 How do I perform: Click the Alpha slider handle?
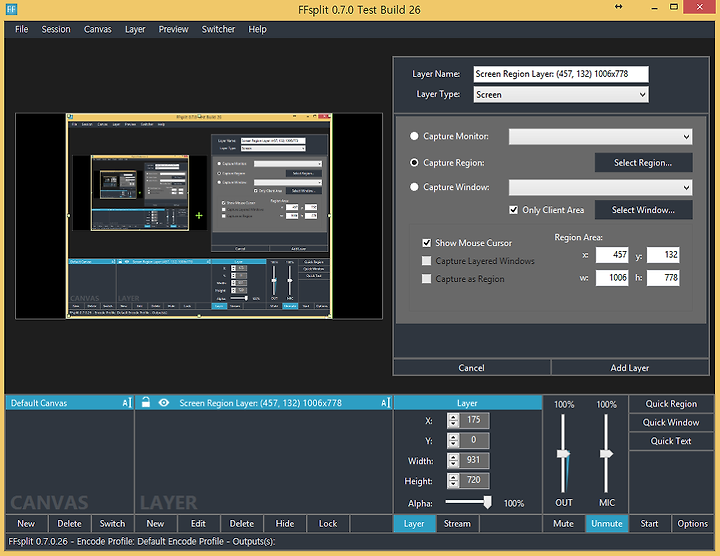(x=488, y=502)
